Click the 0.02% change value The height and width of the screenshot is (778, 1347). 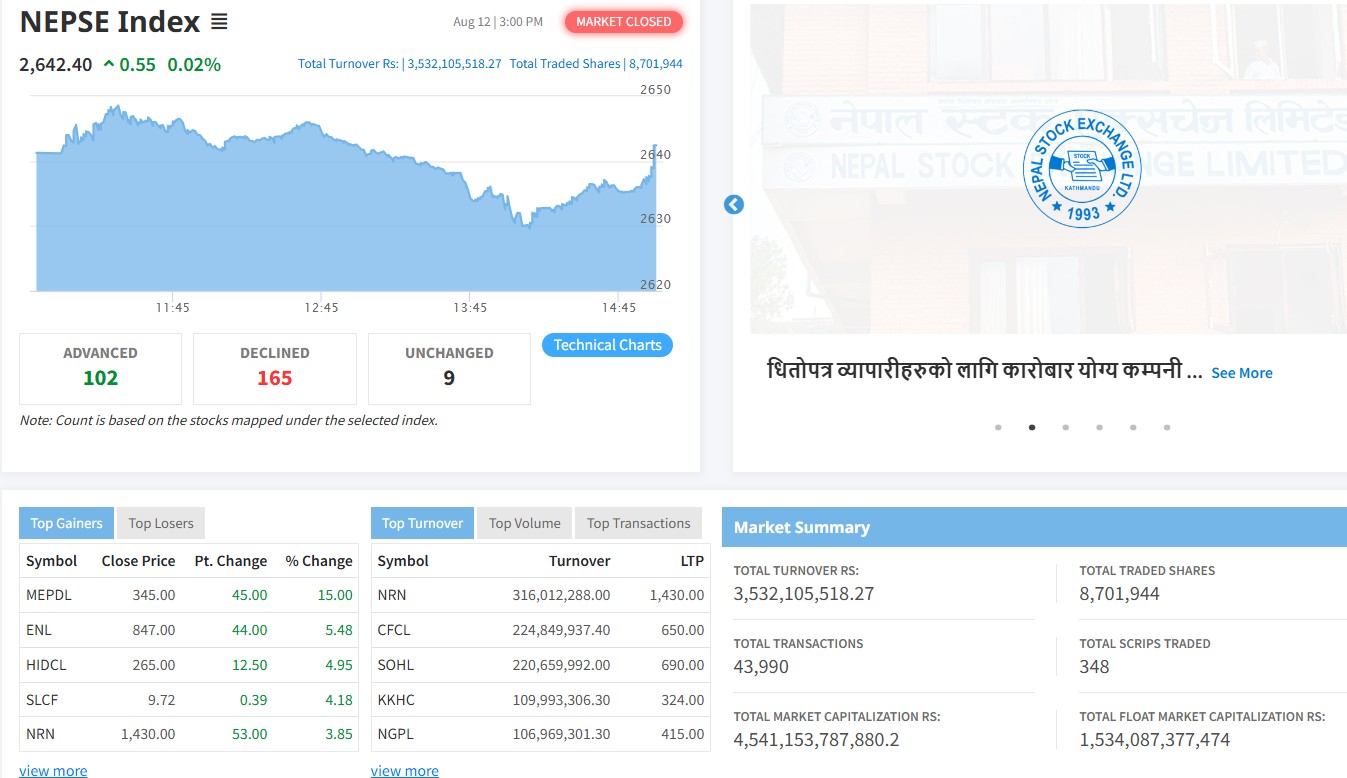(194, 65)
